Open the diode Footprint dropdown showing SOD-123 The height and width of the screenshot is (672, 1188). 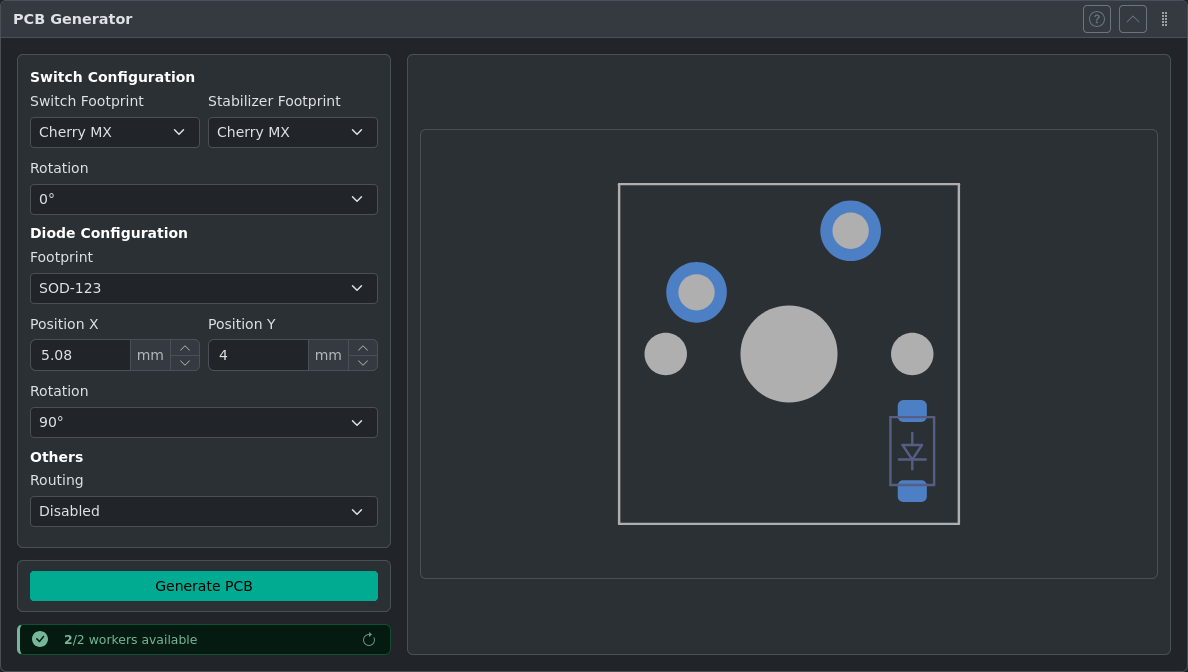[x=203, y=288]
